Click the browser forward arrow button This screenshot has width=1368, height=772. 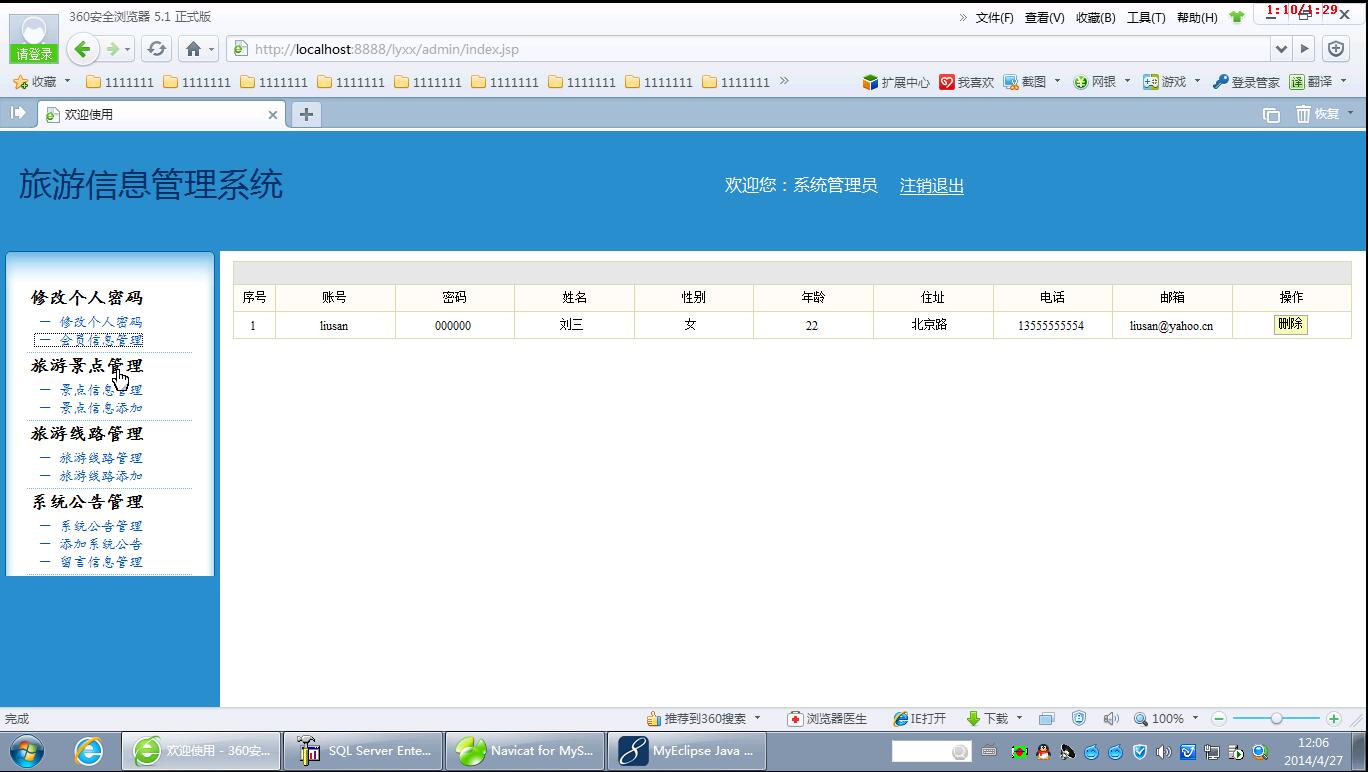[112, 49]
